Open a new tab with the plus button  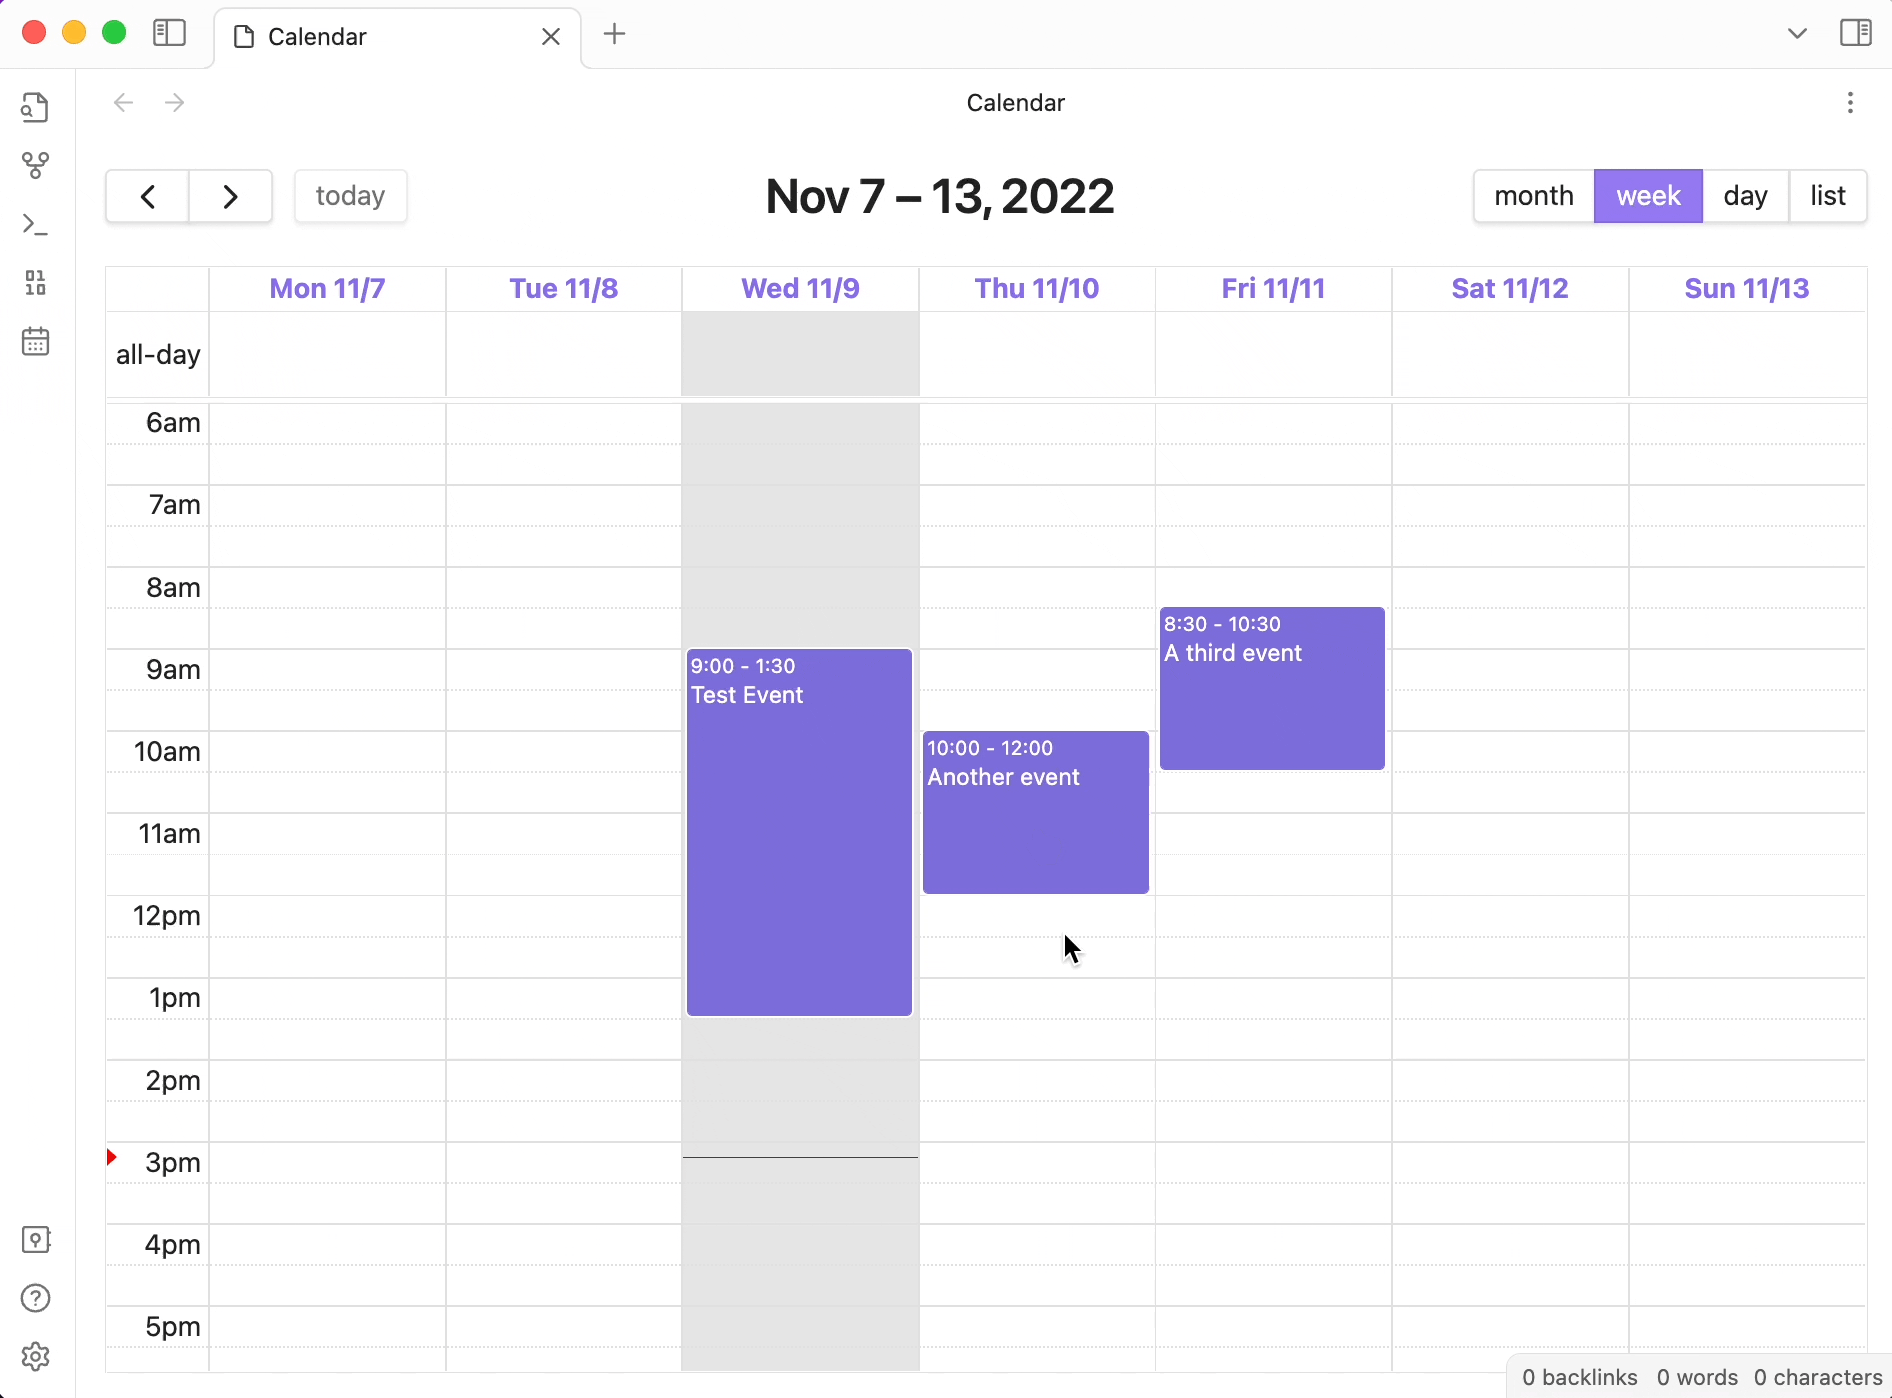coord(615,34)
